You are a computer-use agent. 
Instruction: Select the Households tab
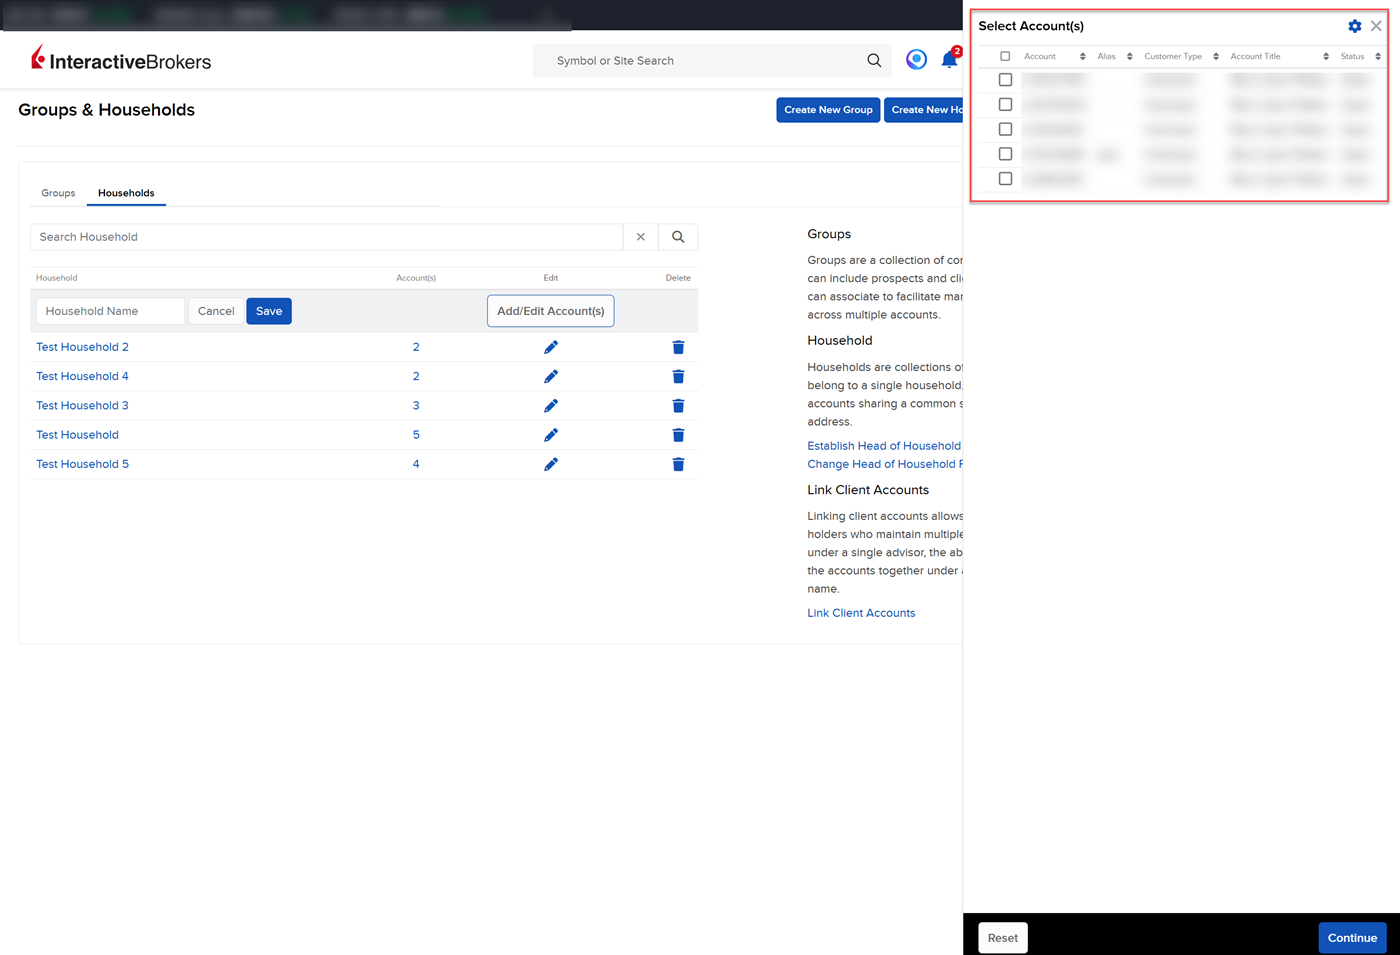pyautogui.click(x=126, y=193)
